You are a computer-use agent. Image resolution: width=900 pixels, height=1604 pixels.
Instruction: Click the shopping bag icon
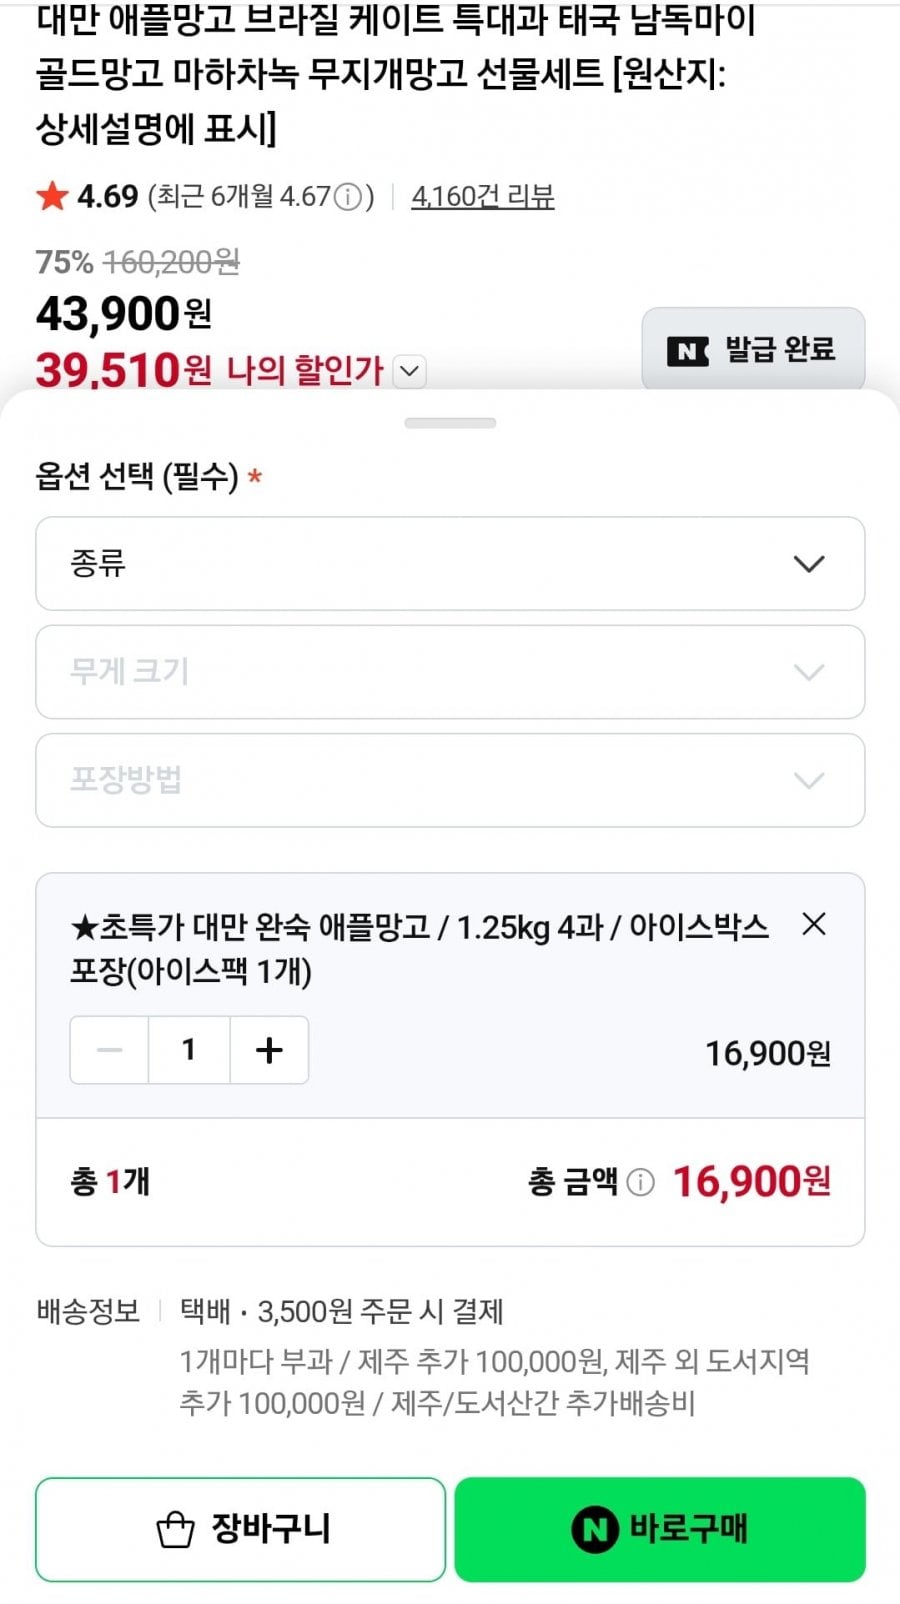176,1530
